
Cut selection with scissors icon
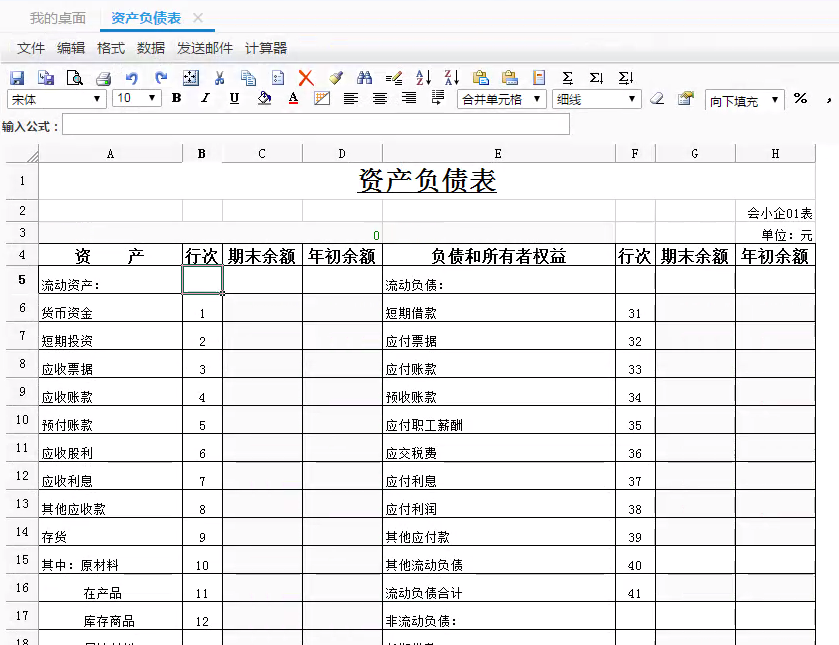(219, 78)
